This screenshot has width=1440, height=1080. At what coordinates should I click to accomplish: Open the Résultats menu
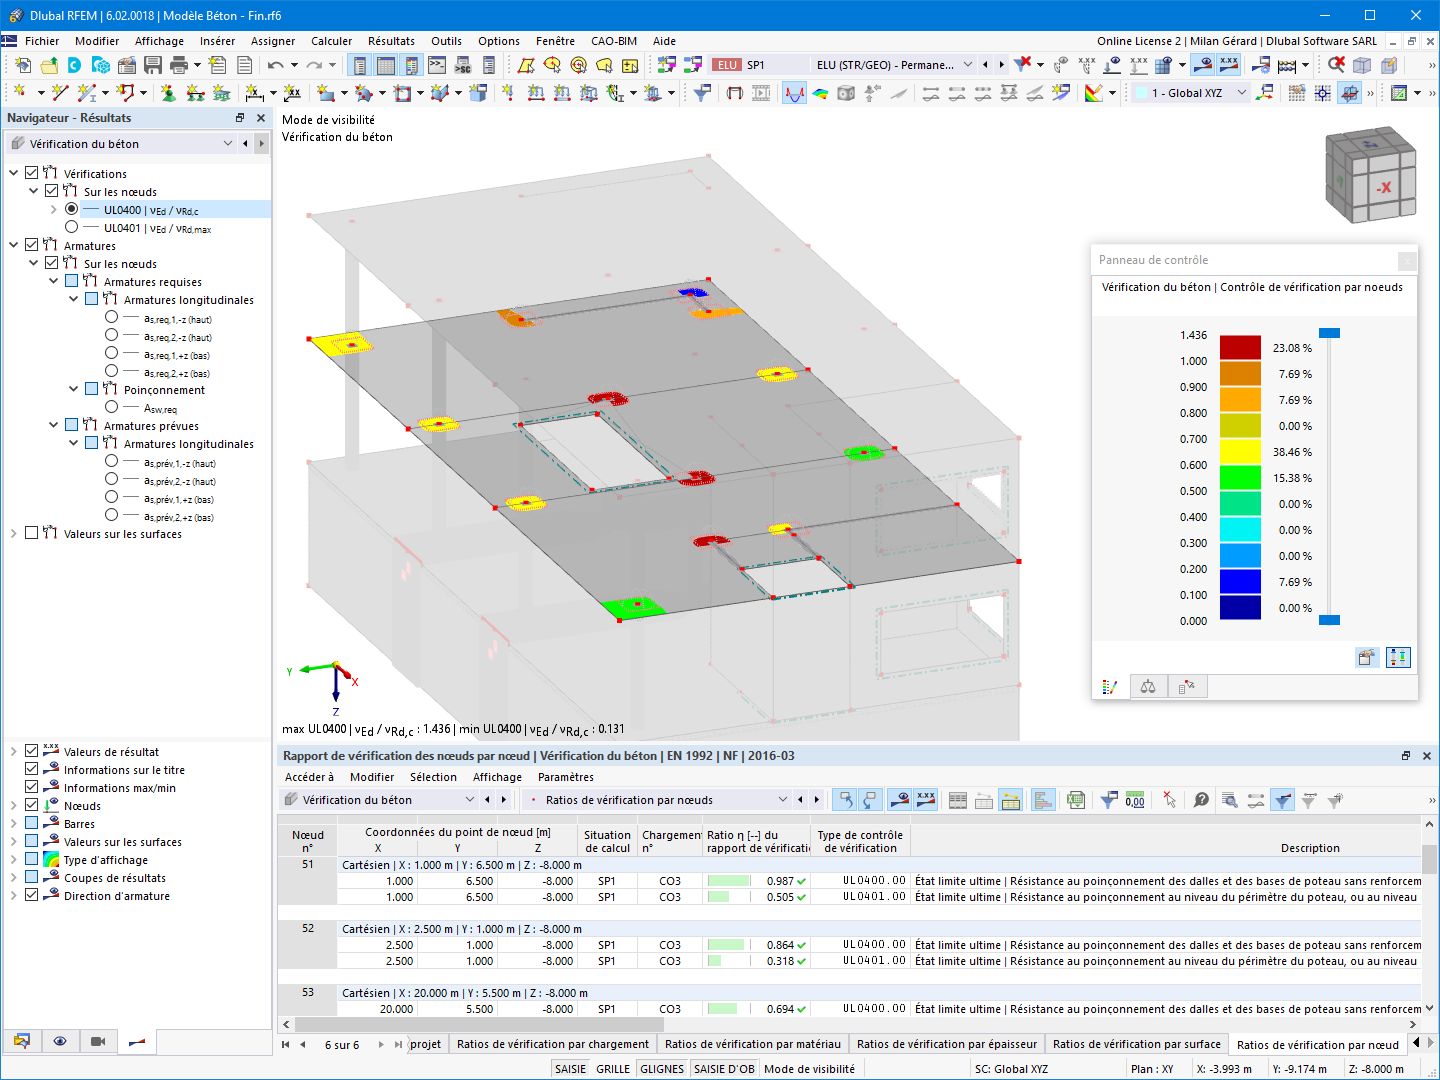tap(390, 41)
